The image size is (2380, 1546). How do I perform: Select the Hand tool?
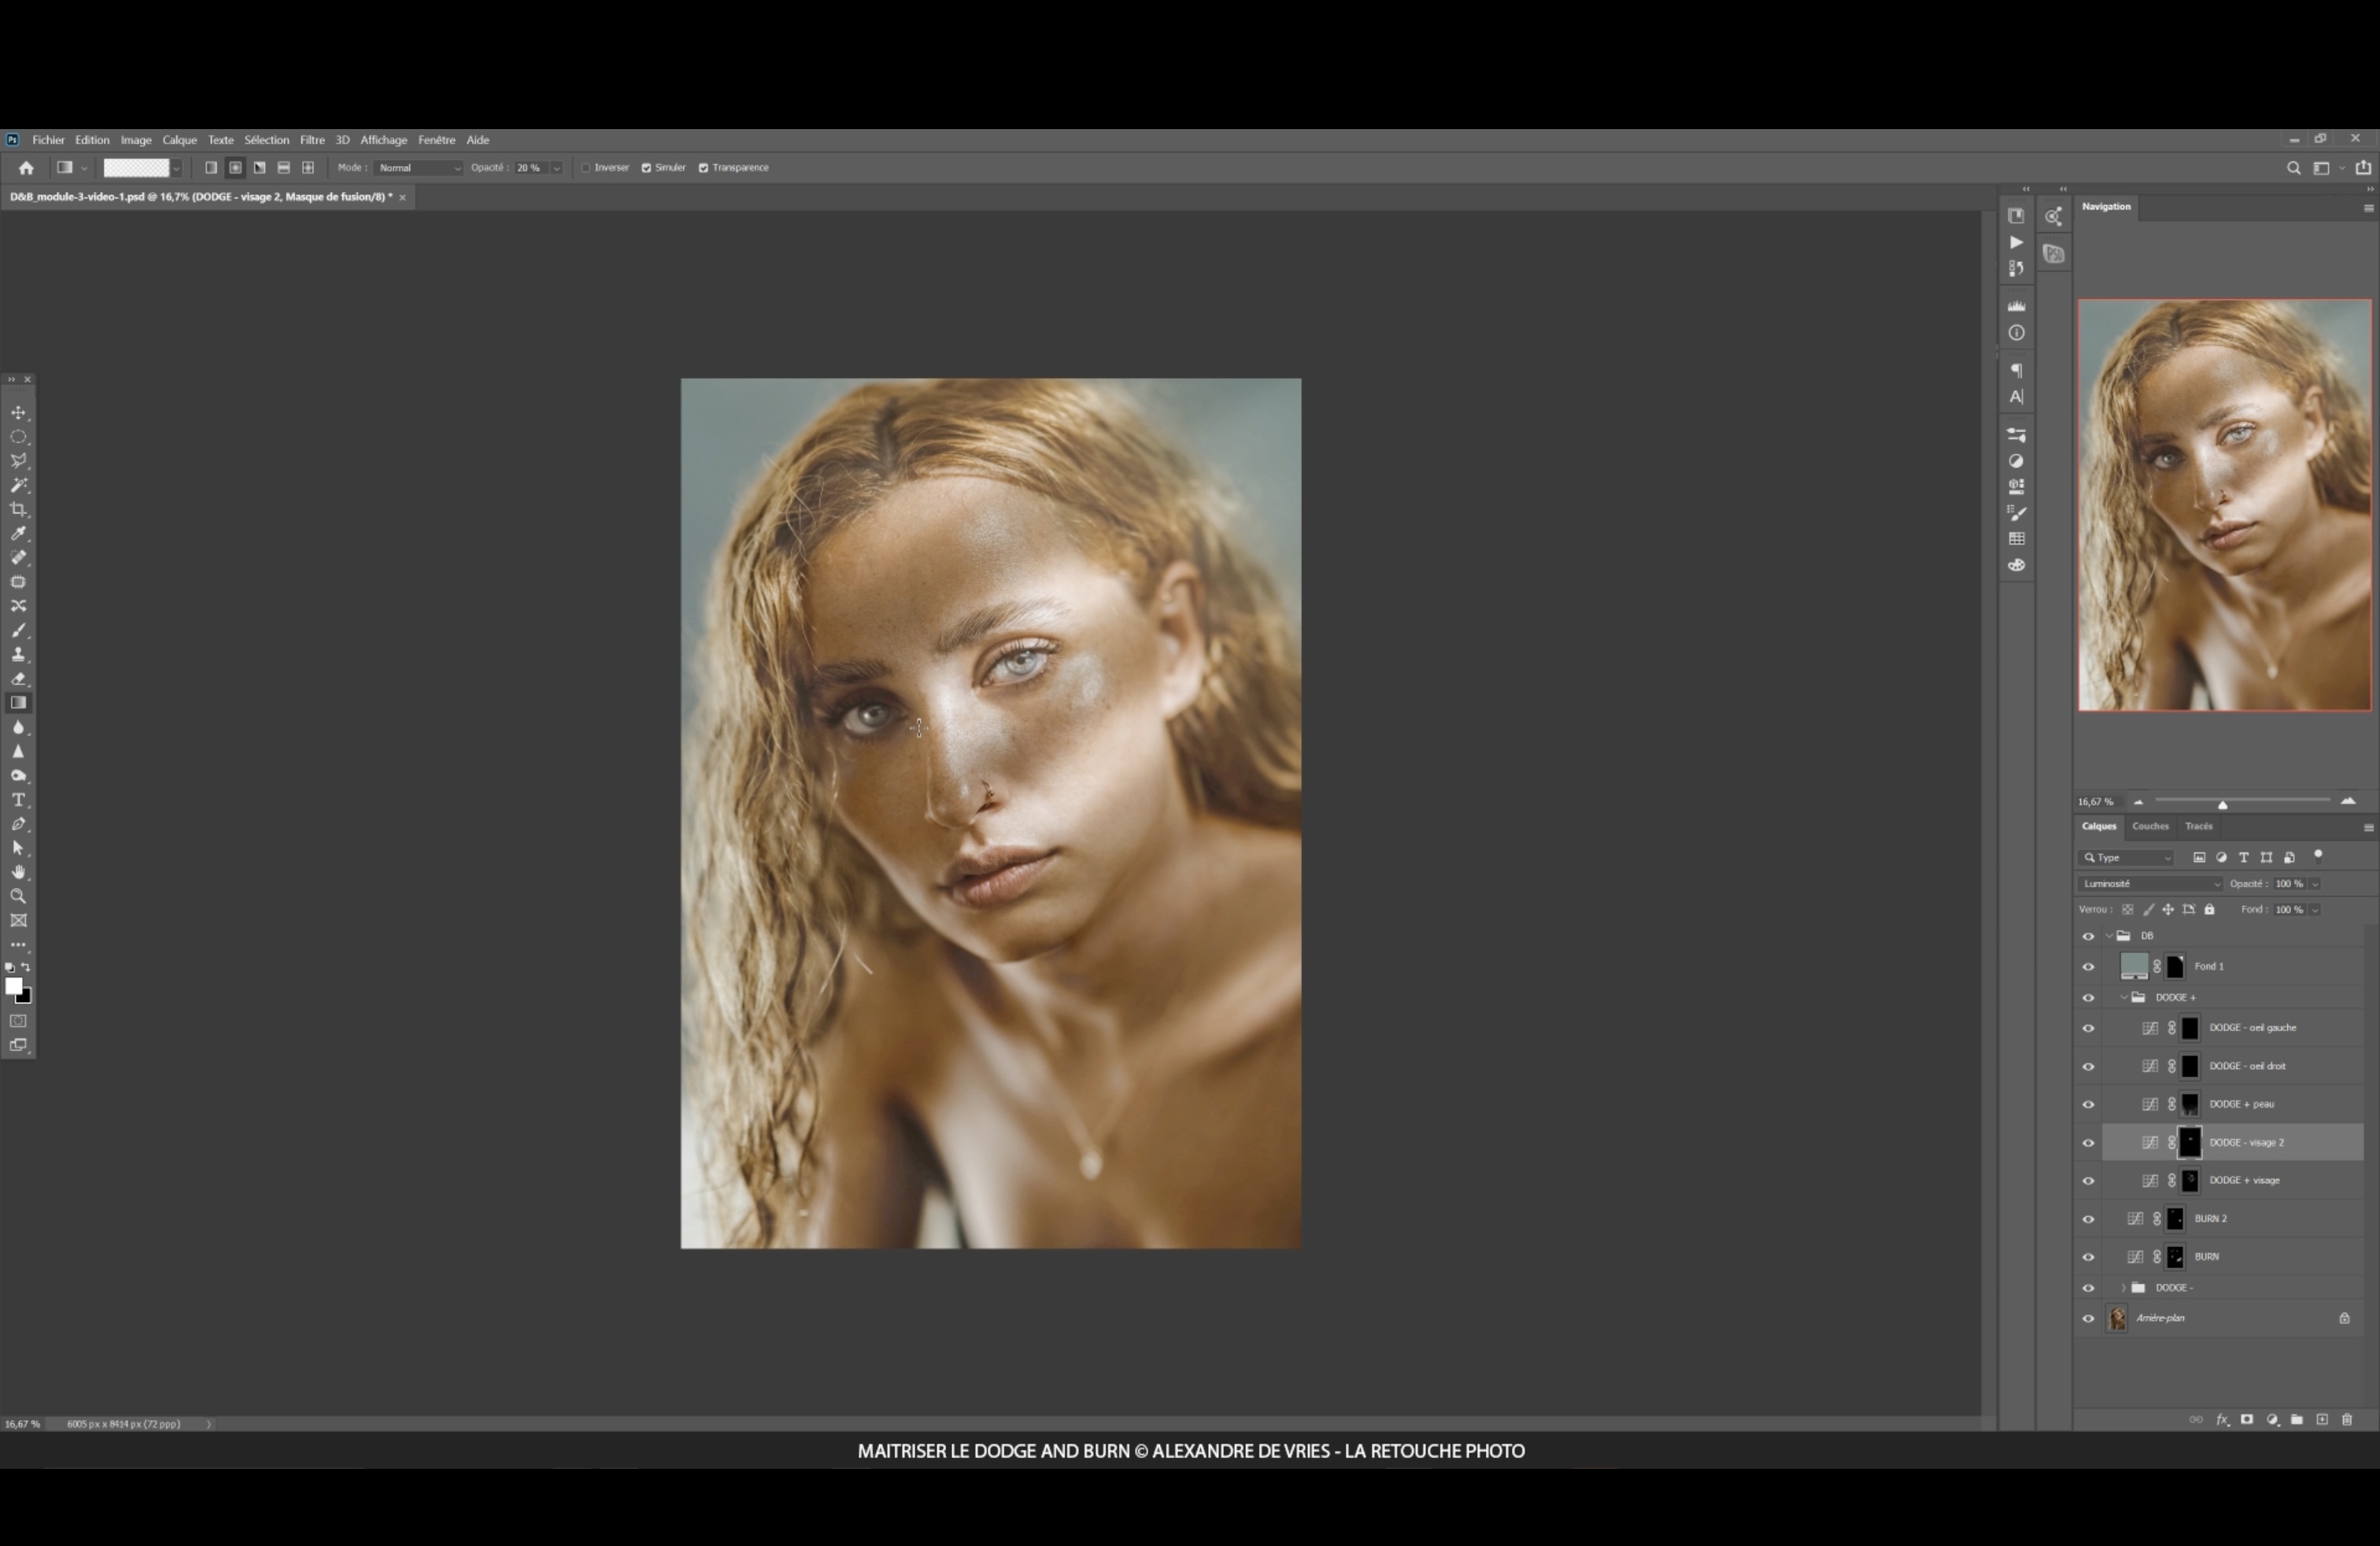(x=18, y=872)
